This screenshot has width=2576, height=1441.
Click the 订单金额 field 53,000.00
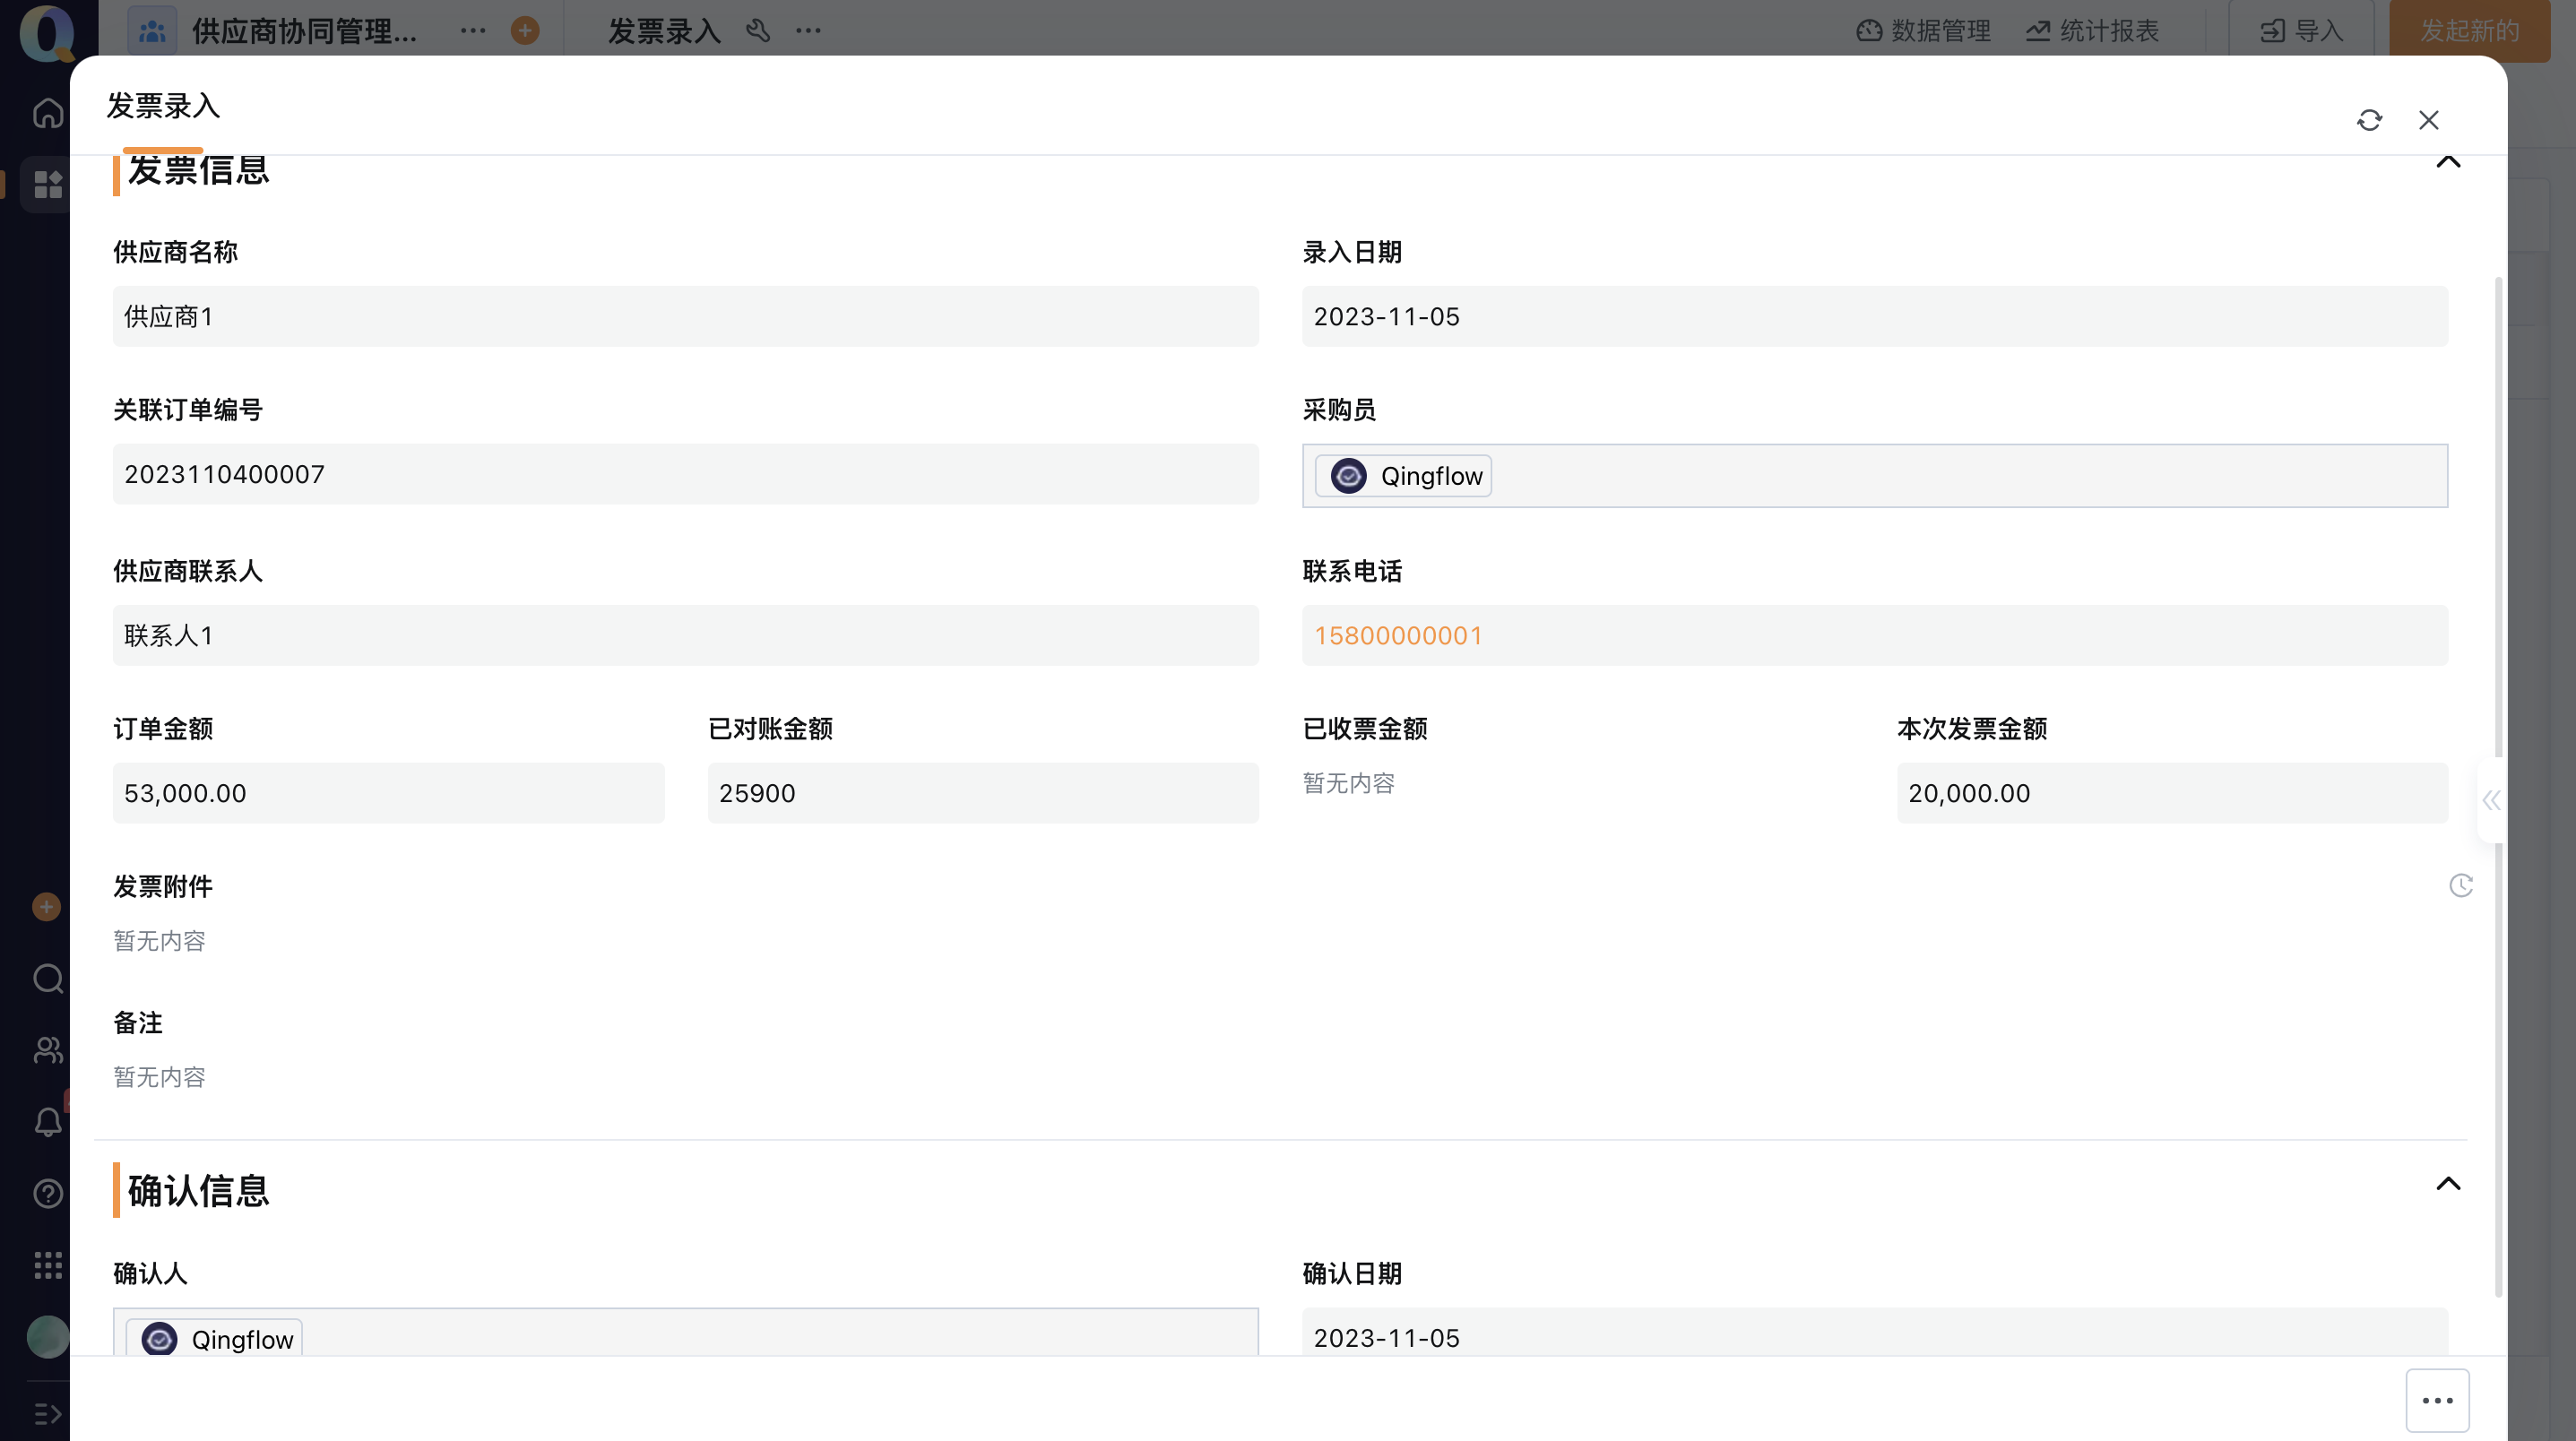click(388, 793)
